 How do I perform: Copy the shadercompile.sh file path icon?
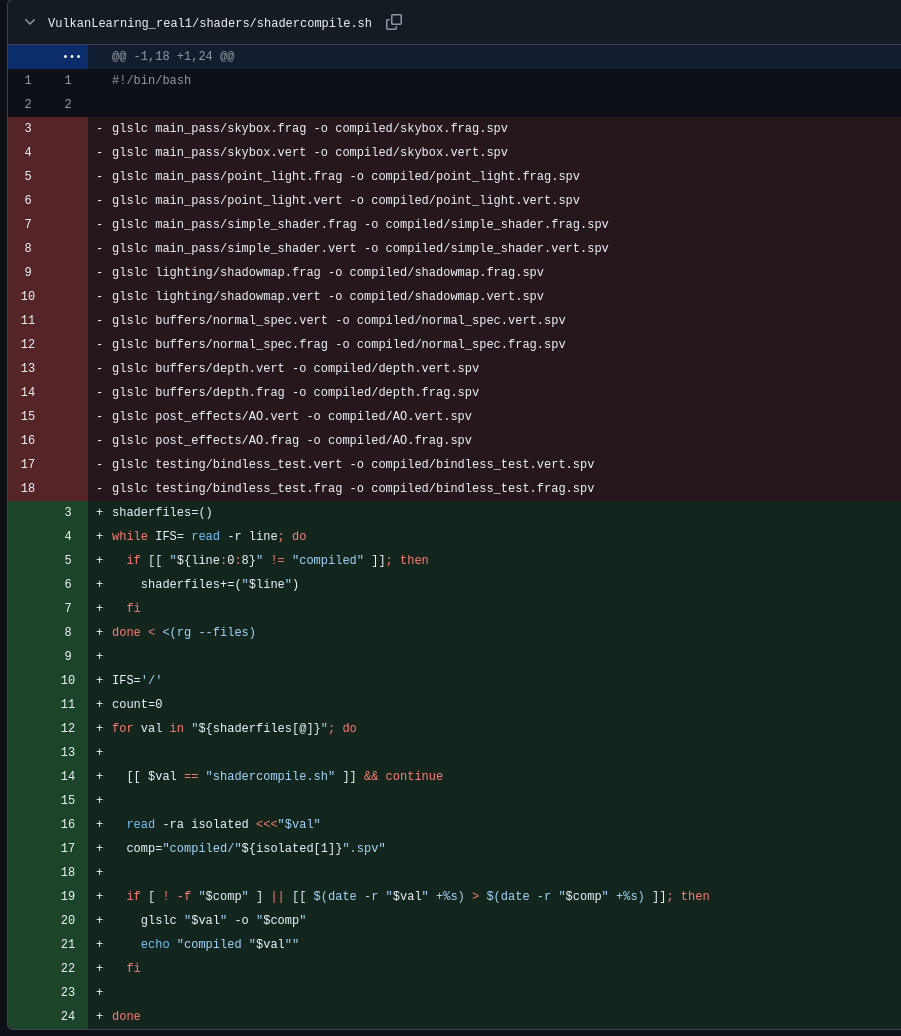click(x=394, y=22)
